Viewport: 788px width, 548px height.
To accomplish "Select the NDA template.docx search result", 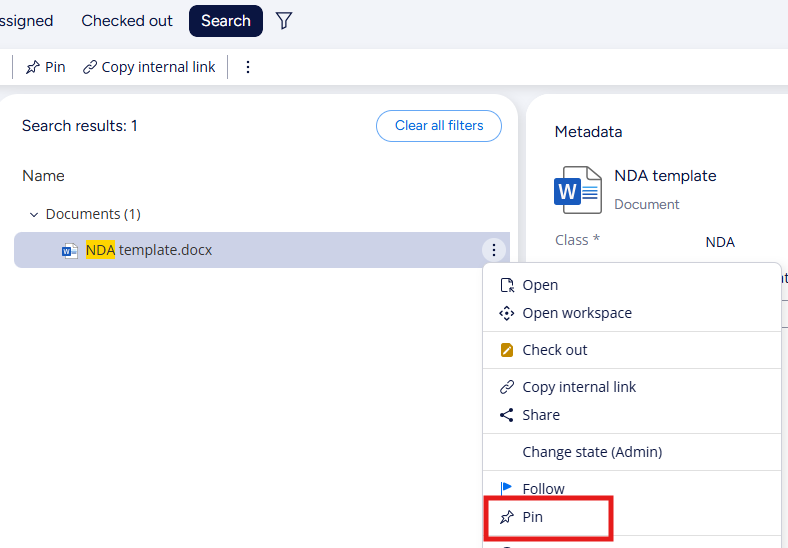I will coord(165,250).
